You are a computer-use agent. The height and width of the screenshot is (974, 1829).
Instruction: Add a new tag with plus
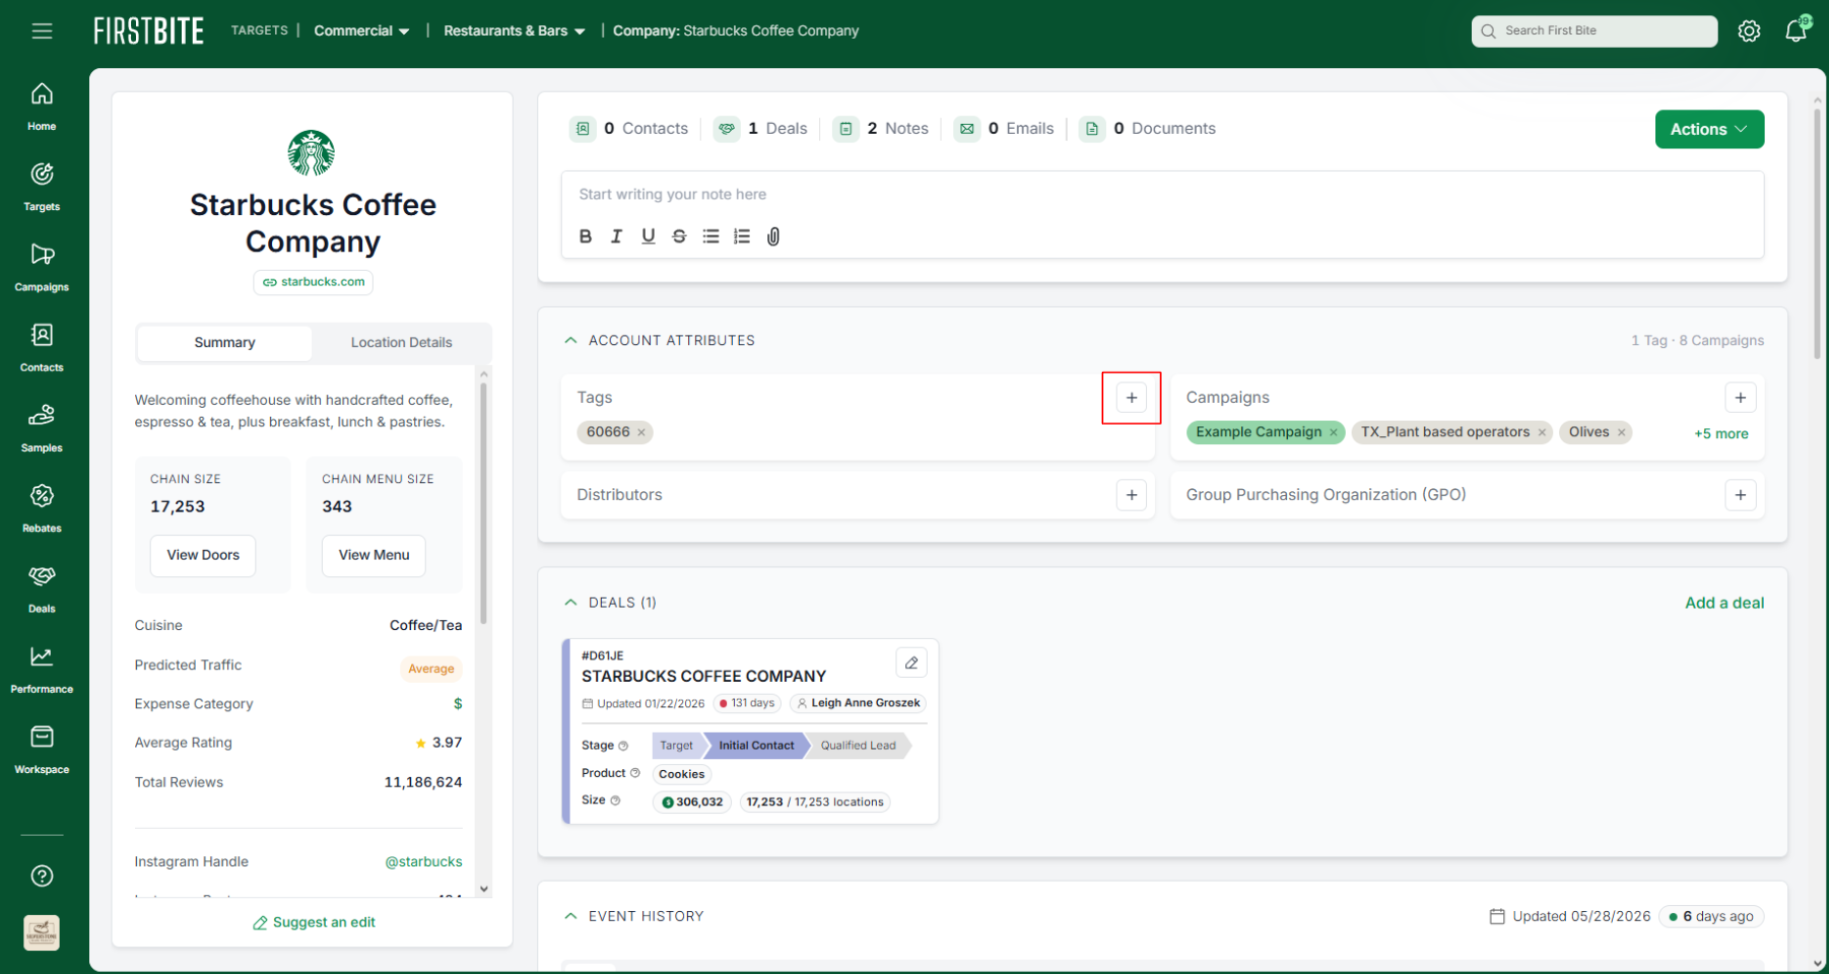1131,398
